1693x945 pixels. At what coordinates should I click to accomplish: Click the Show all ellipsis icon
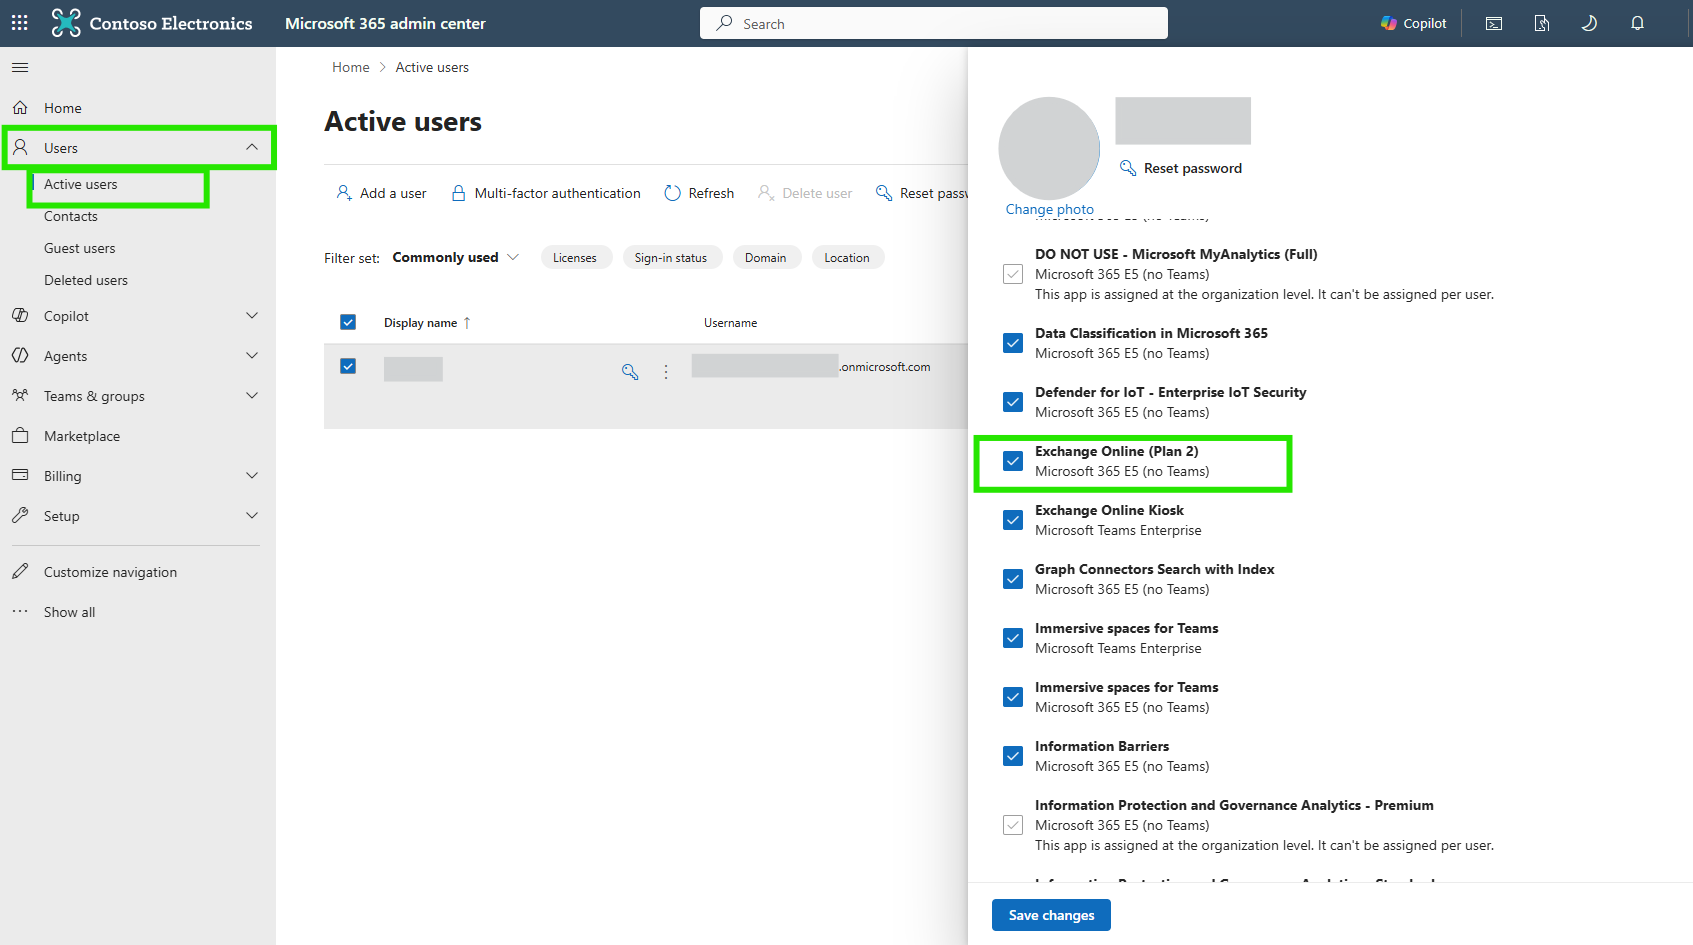[20, 611]
